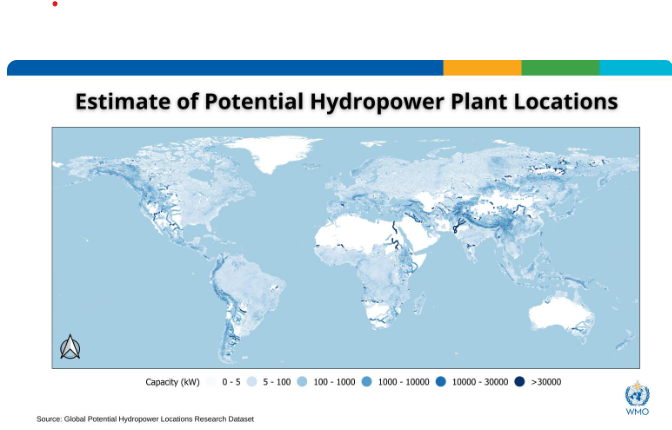672x430 pixels.
Task: Click the dark blue header bar segment
Action: coord(225,68)
